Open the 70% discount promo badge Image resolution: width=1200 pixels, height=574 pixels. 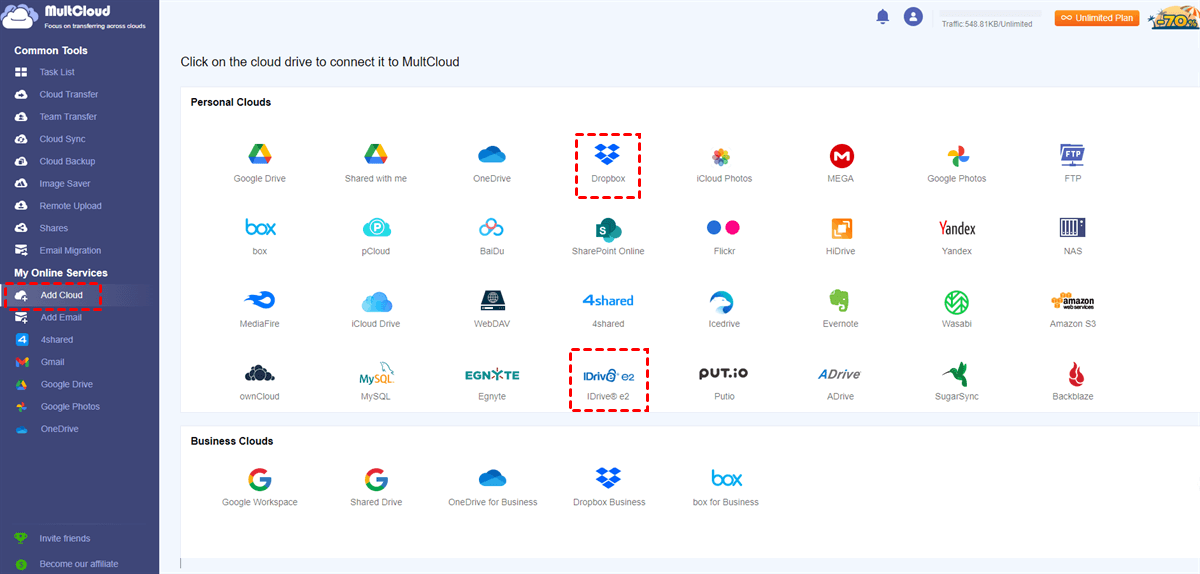1173,17
